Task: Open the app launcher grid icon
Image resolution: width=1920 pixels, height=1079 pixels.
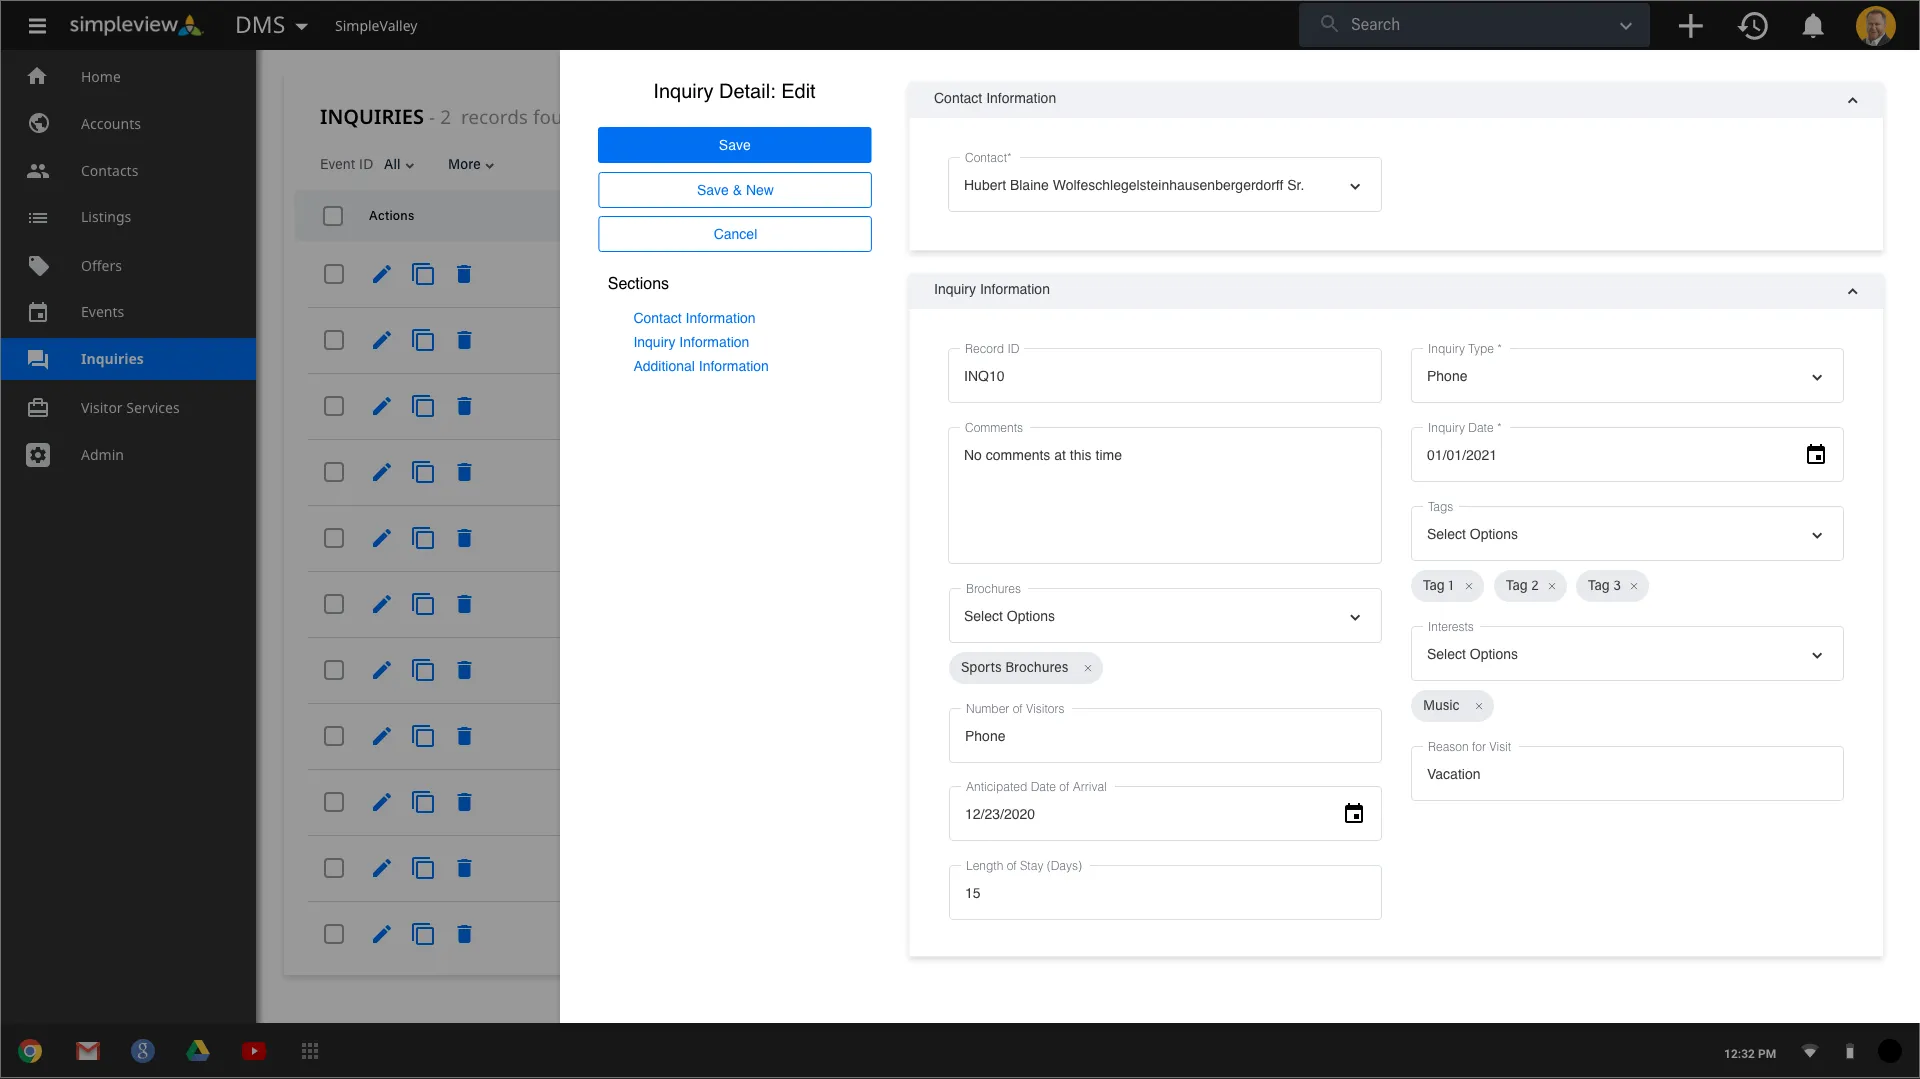Action: (x=310, y=1051)
